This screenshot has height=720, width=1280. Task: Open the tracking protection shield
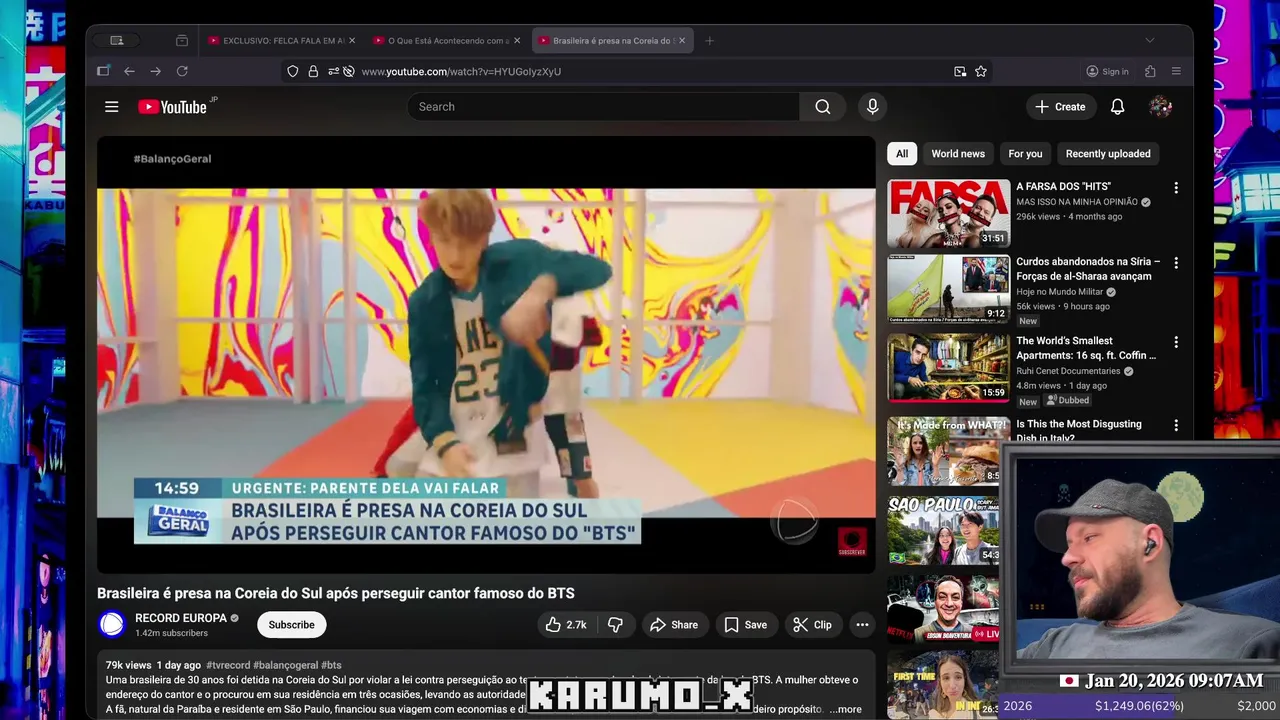point(292,72)
